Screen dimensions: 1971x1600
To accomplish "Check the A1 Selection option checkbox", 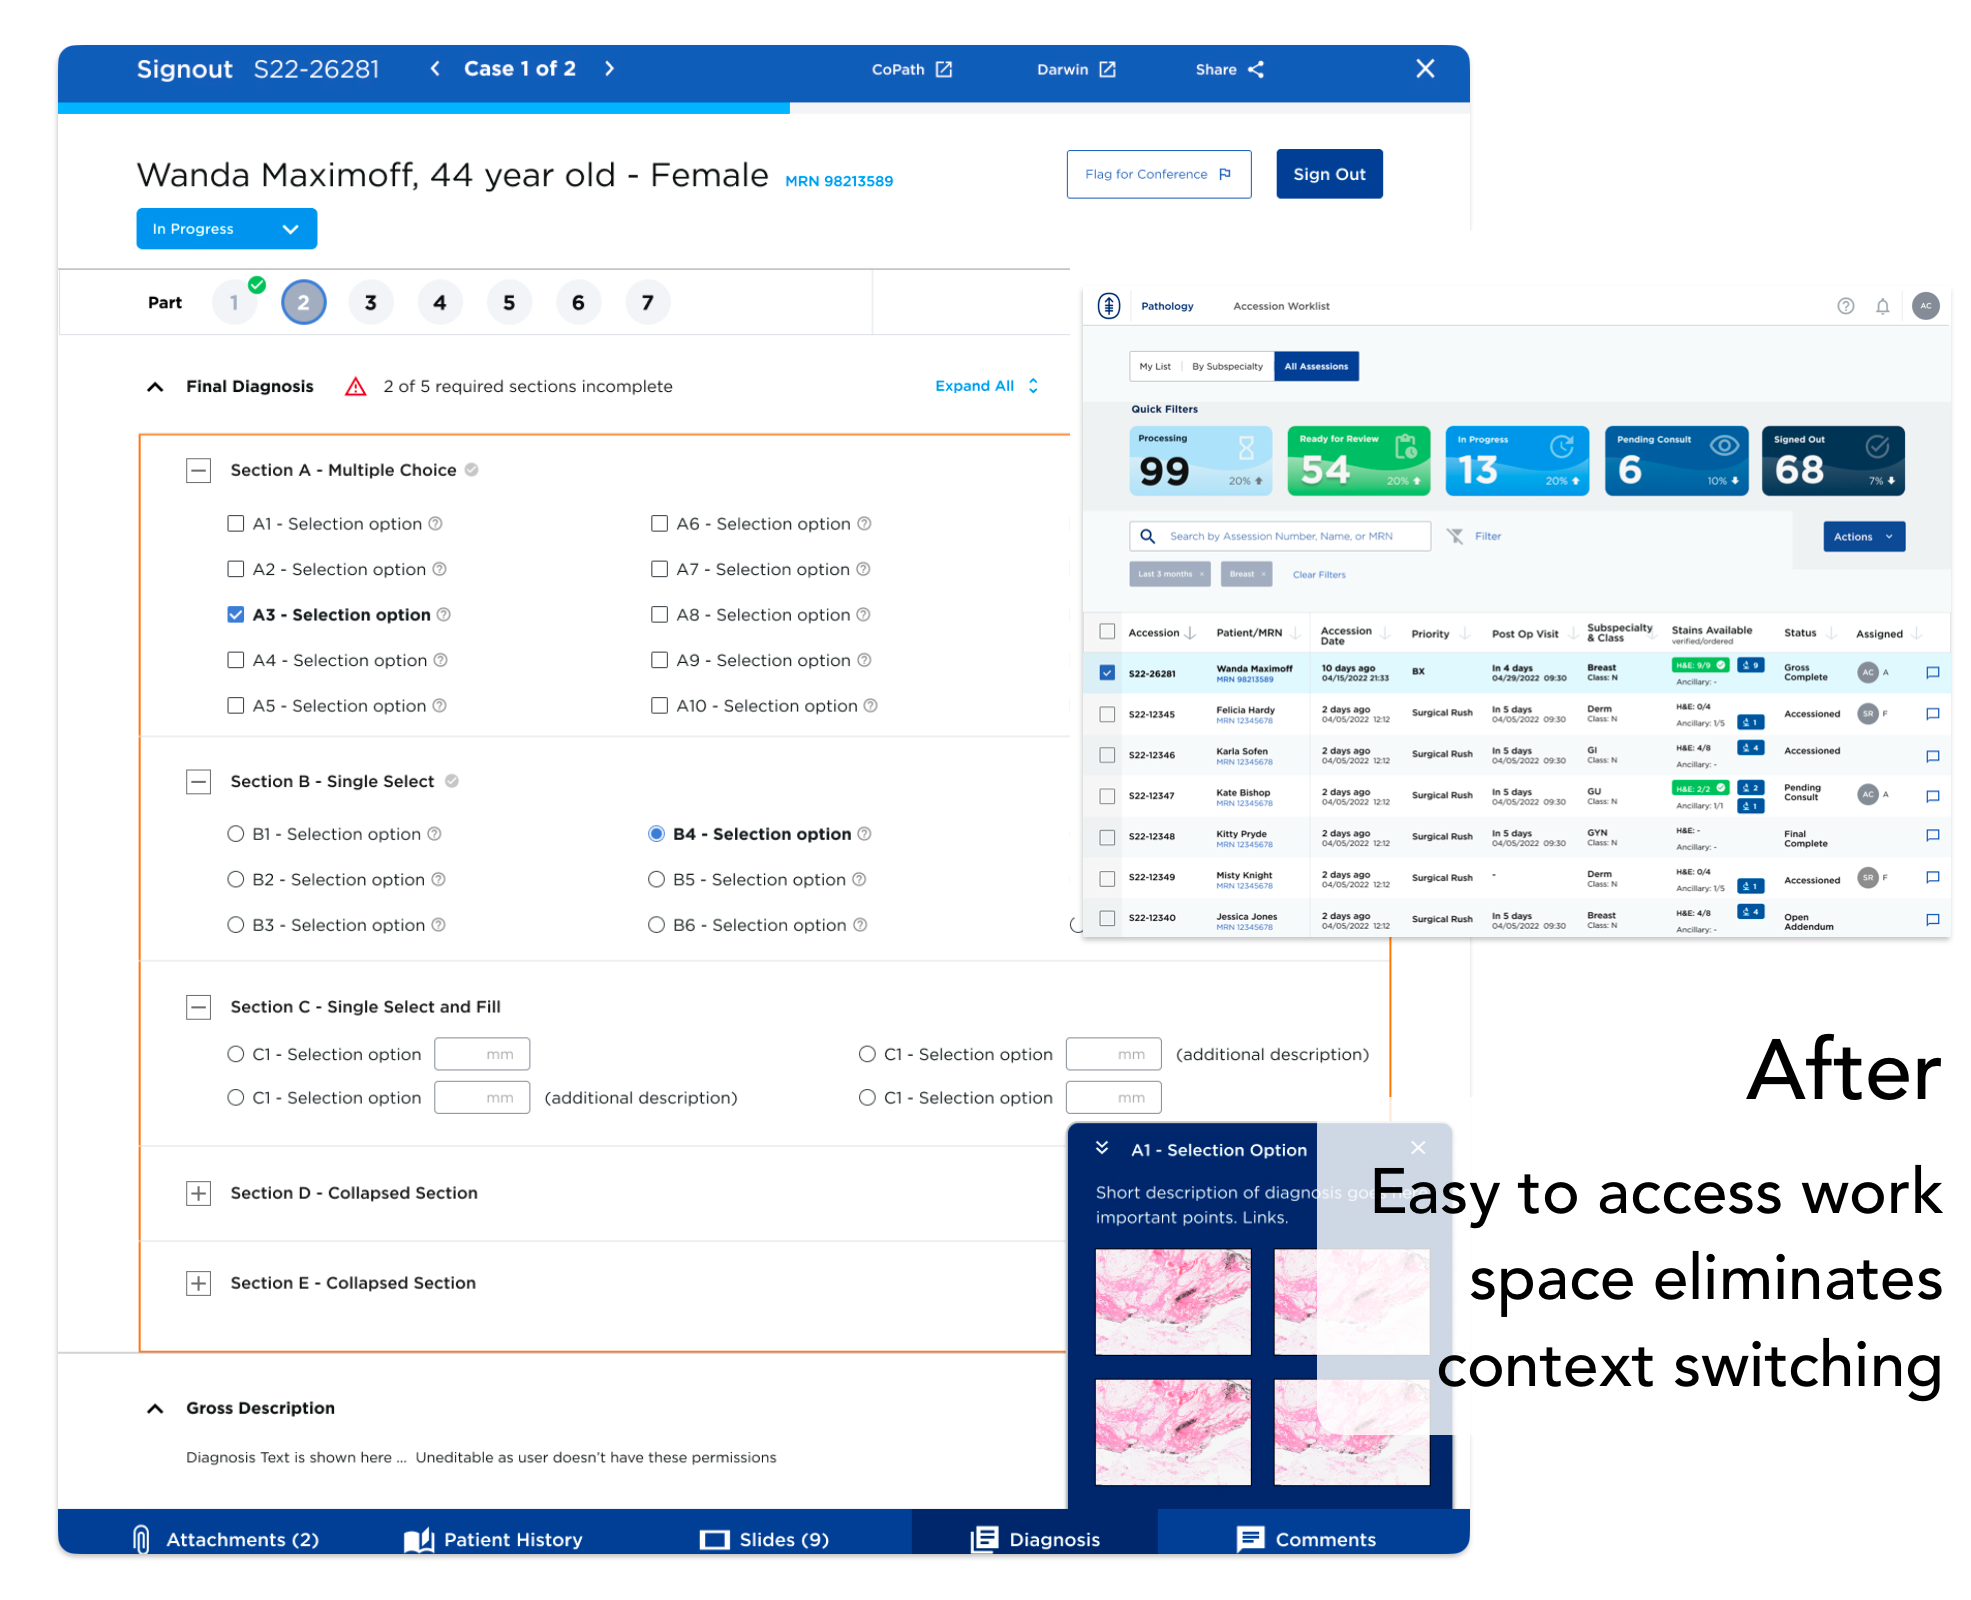I will coord(236,523).
